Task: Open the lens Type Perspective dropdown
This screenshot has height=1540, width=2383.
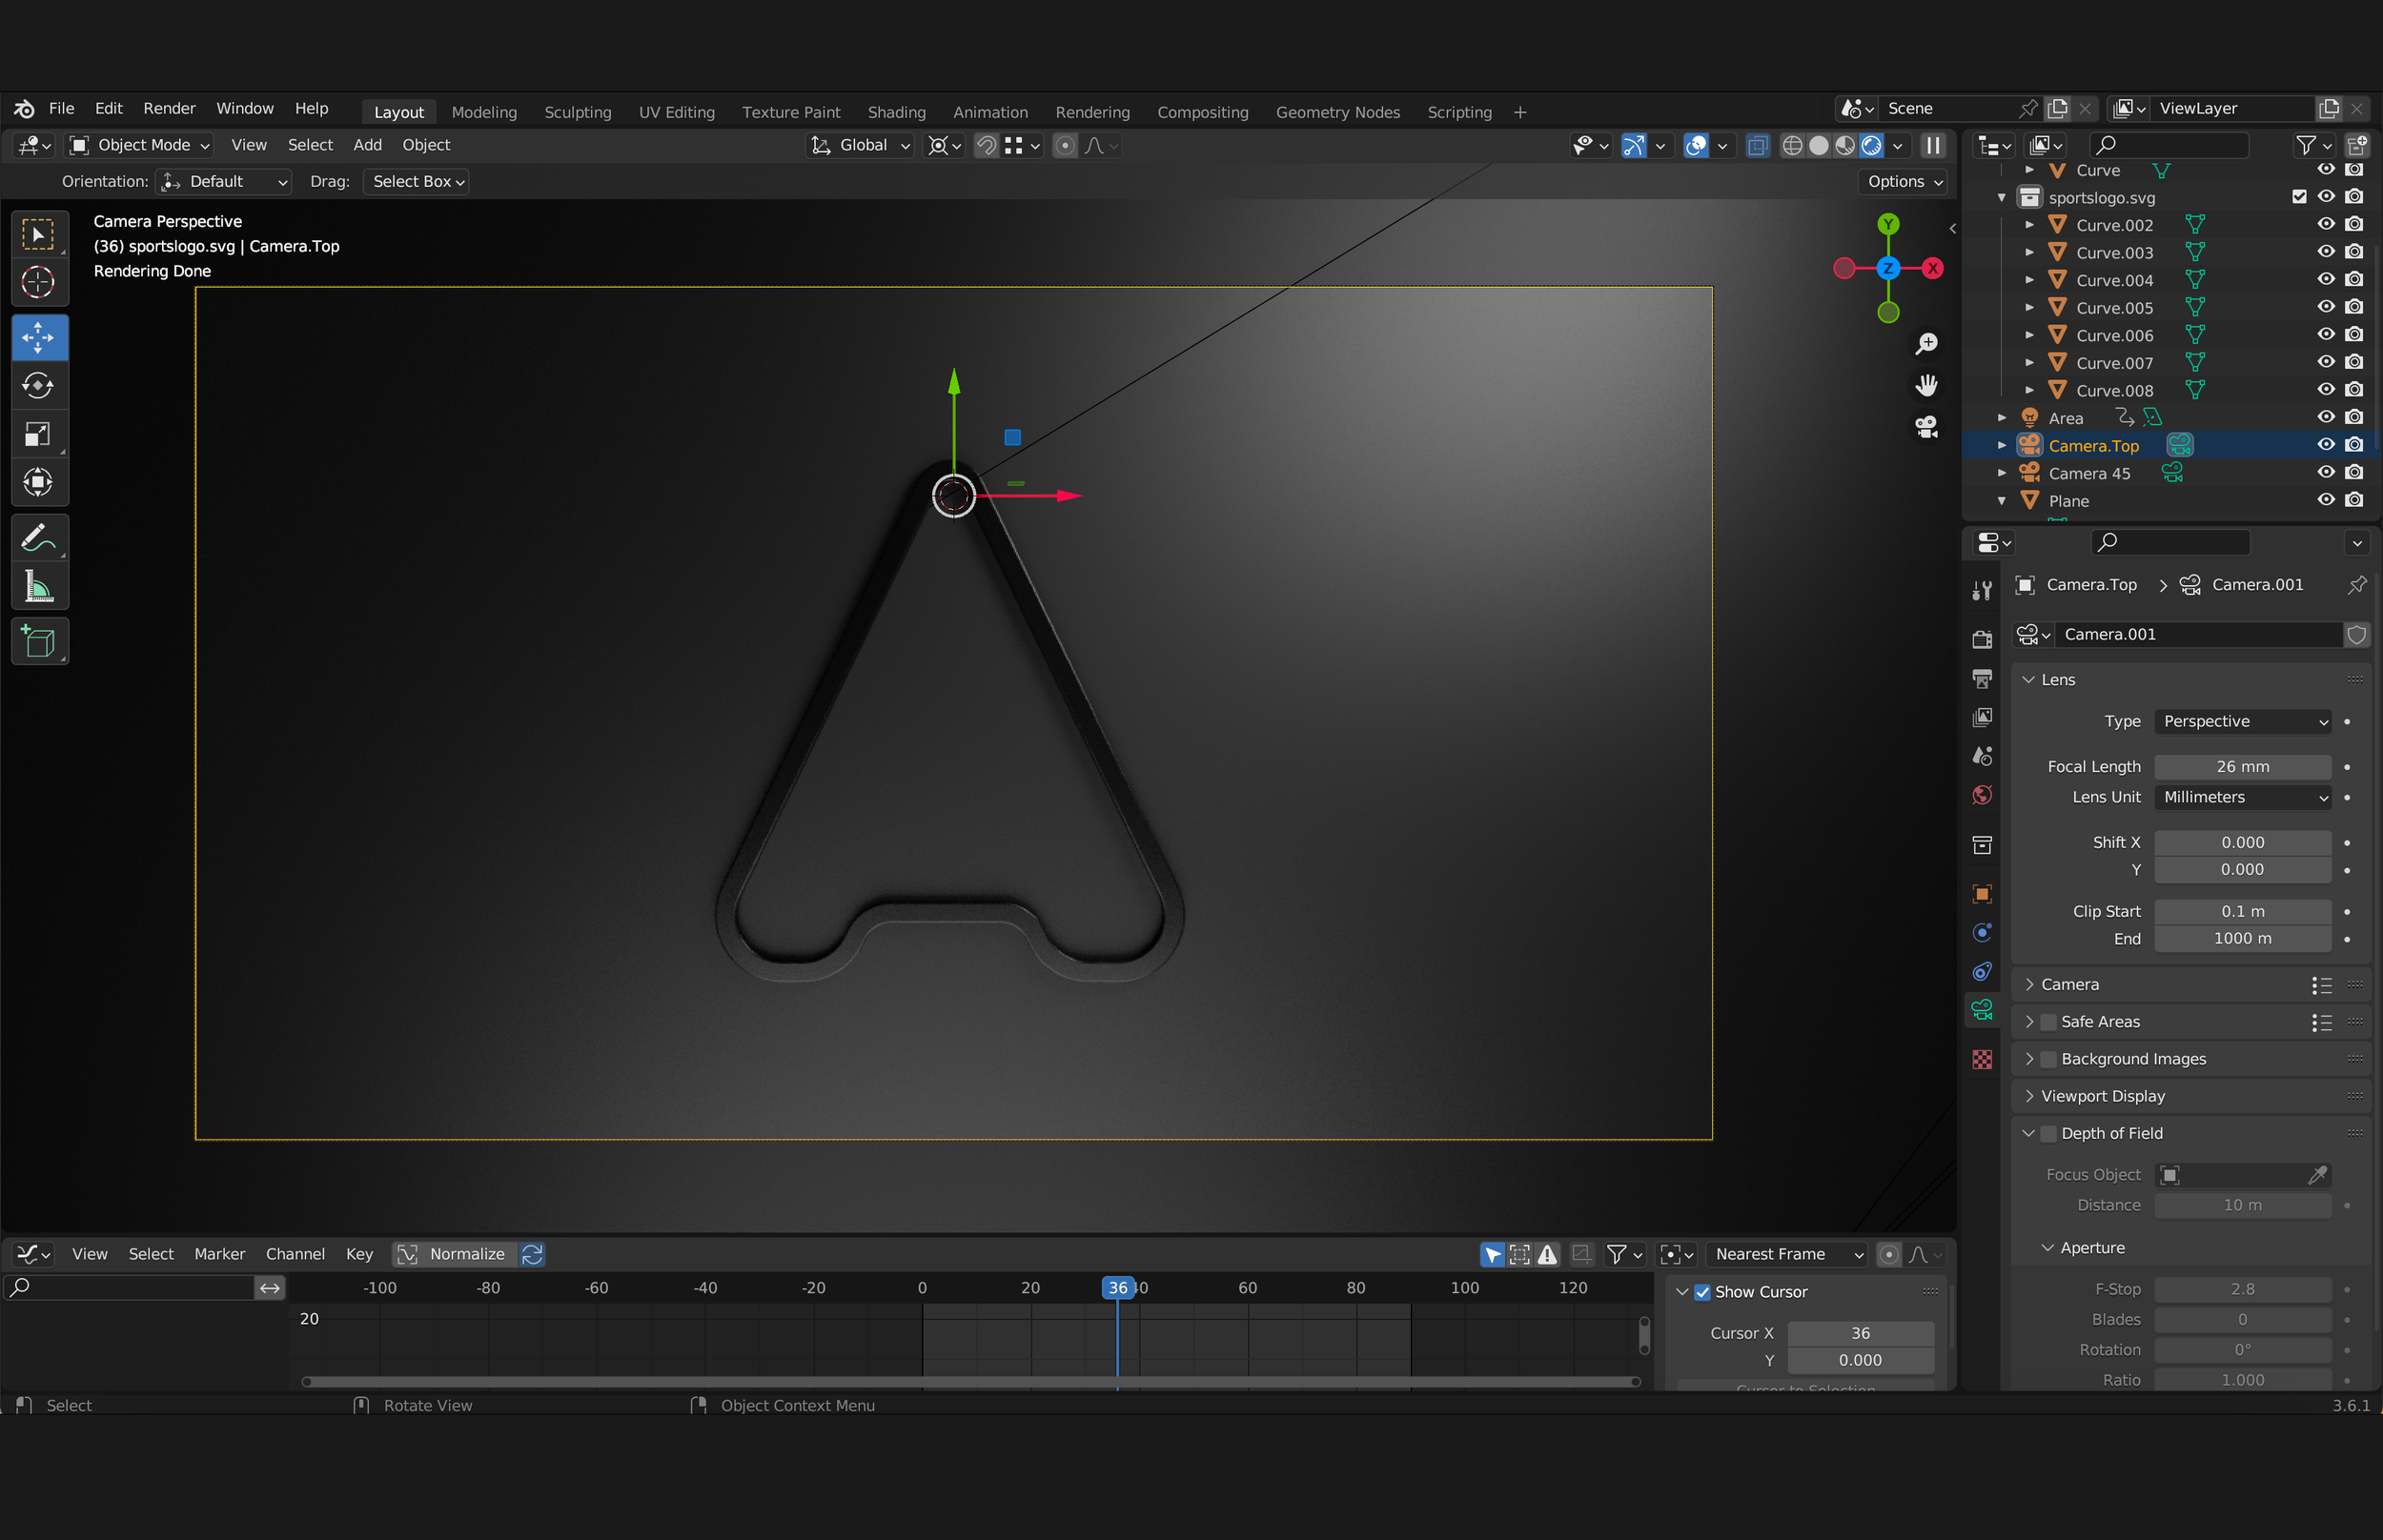Action: (x=2242, y=722)
